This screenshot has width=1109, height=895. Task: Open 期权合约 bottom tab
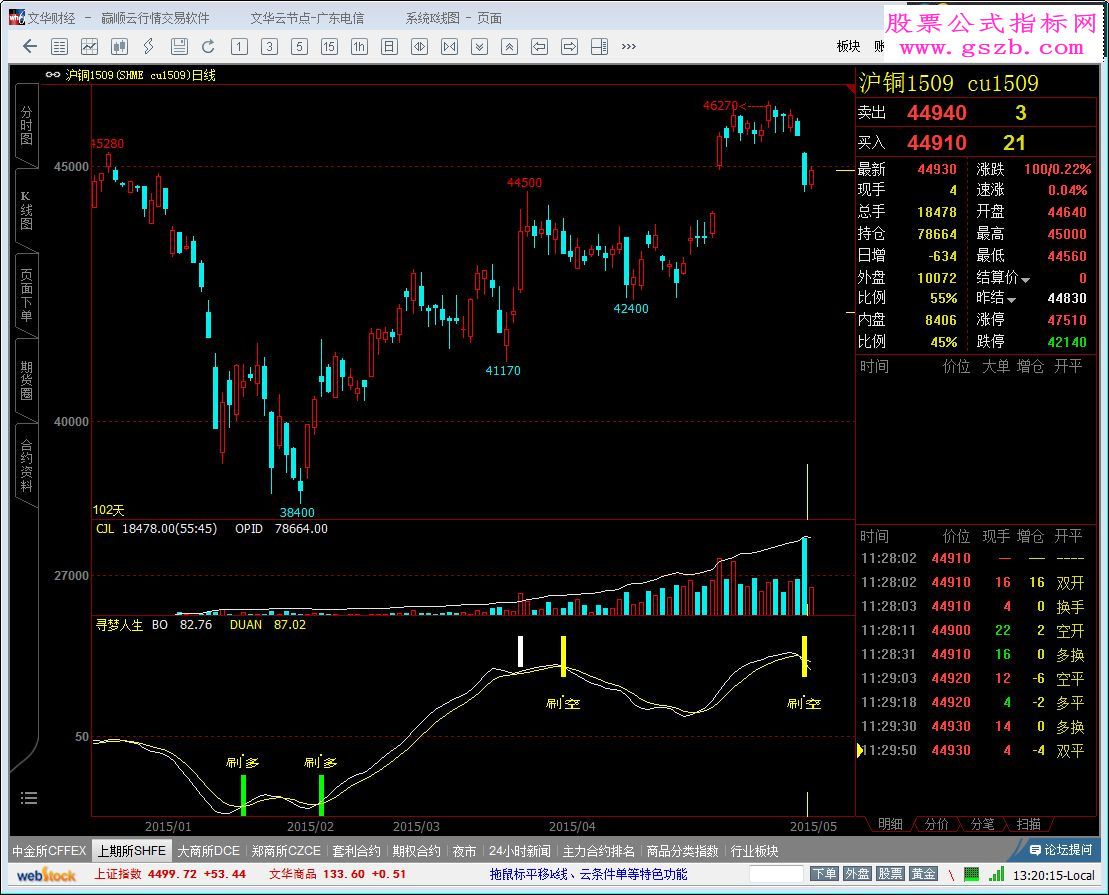[417, 850]
